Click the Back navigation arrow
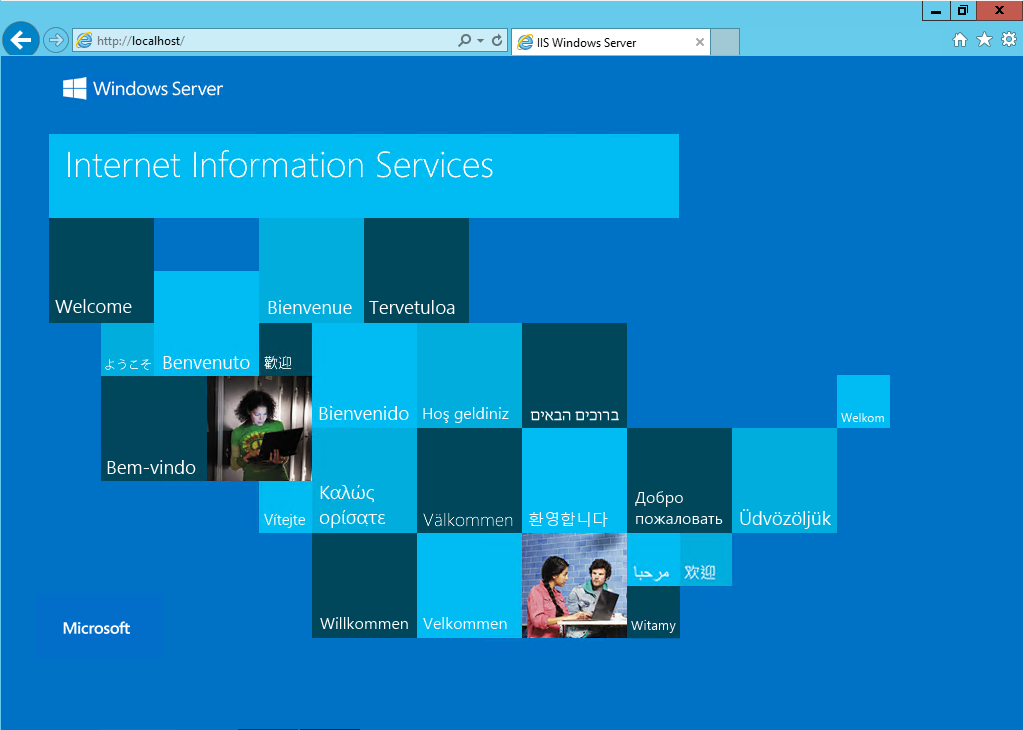 point(20,41)
